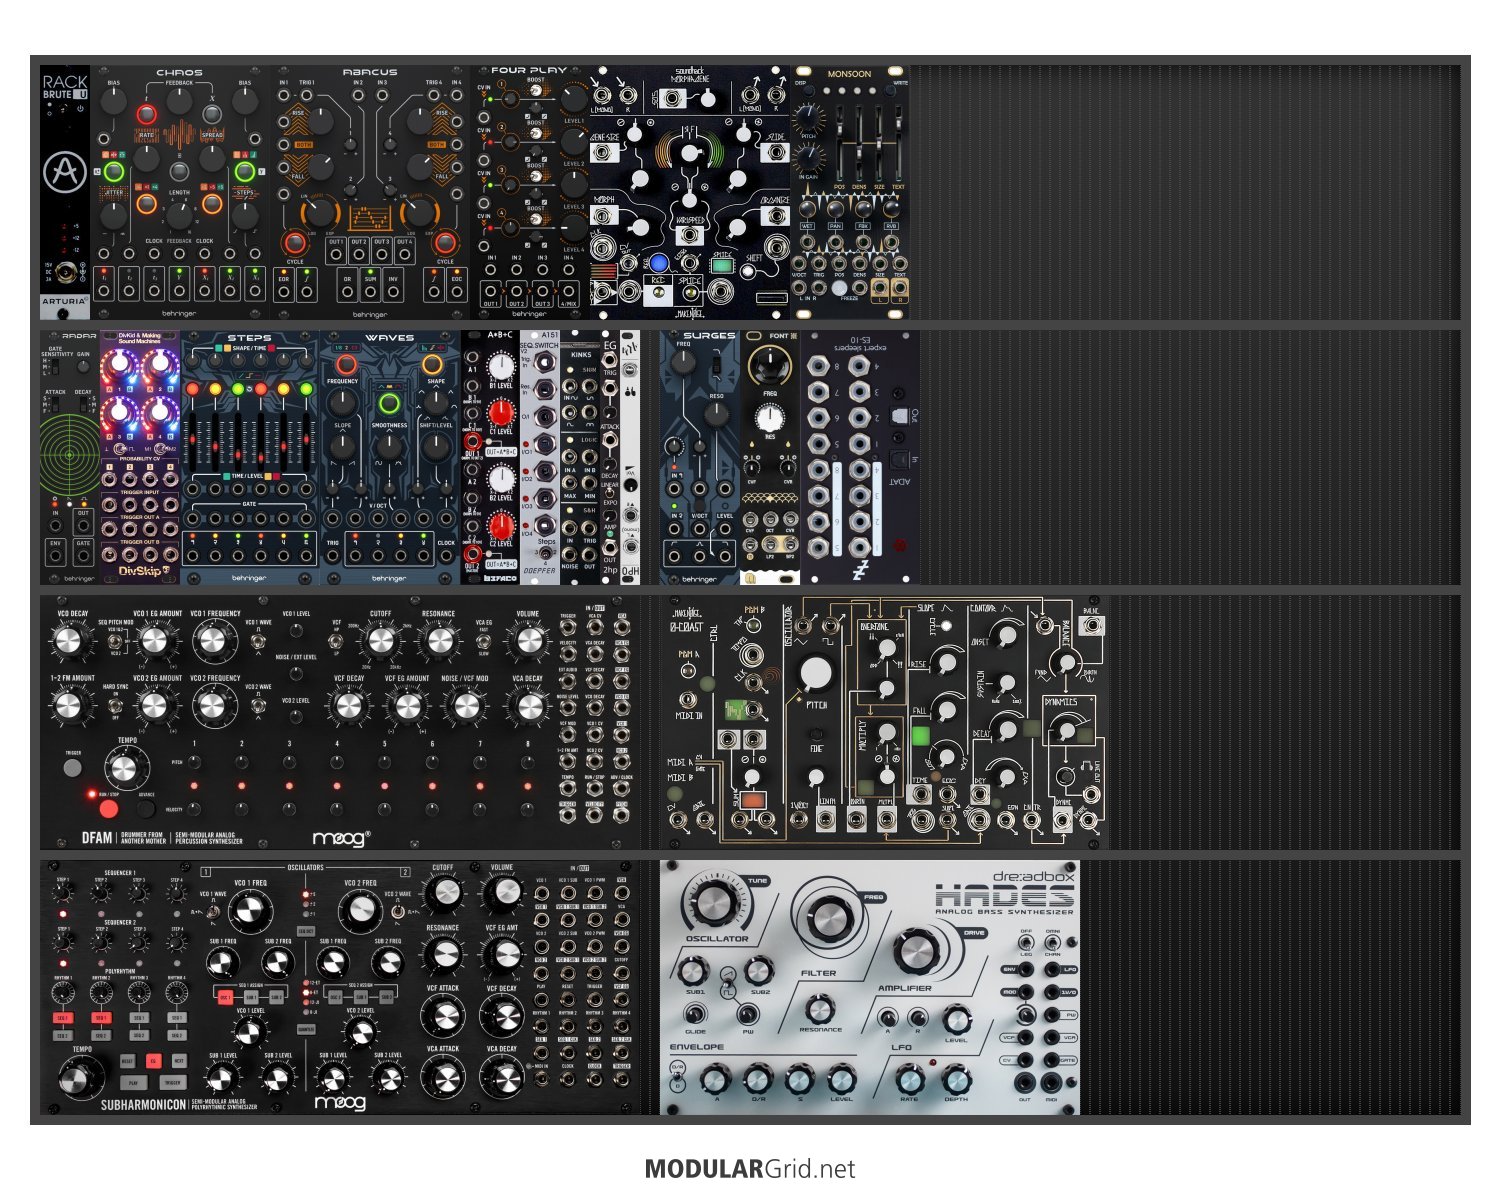Image resolution: width=1501 pixels, height=1190 pixels.
Task: Click the moog logo on the Subharmonicon
Action: (340, 1102)
